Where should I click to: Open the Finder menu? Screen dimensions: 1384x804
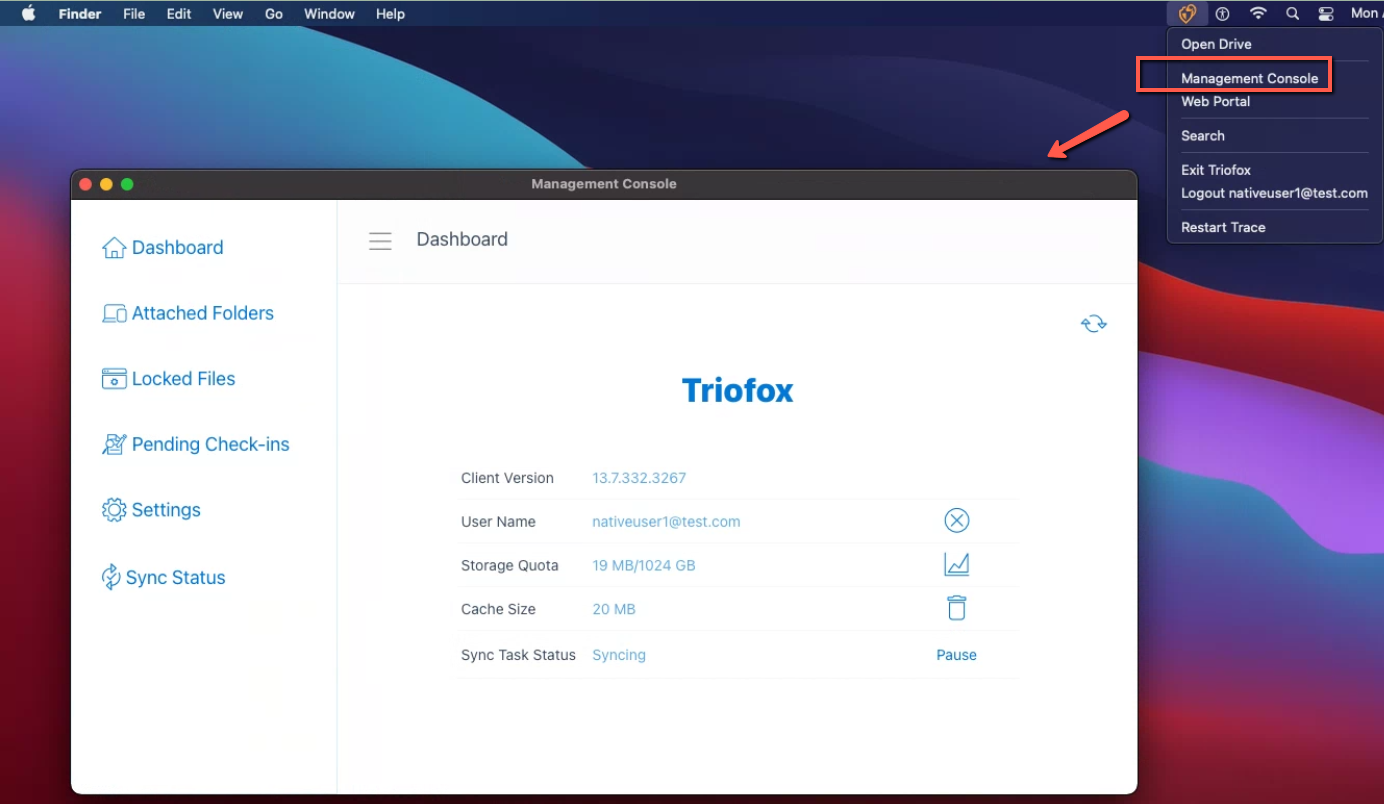click(81, 14)
